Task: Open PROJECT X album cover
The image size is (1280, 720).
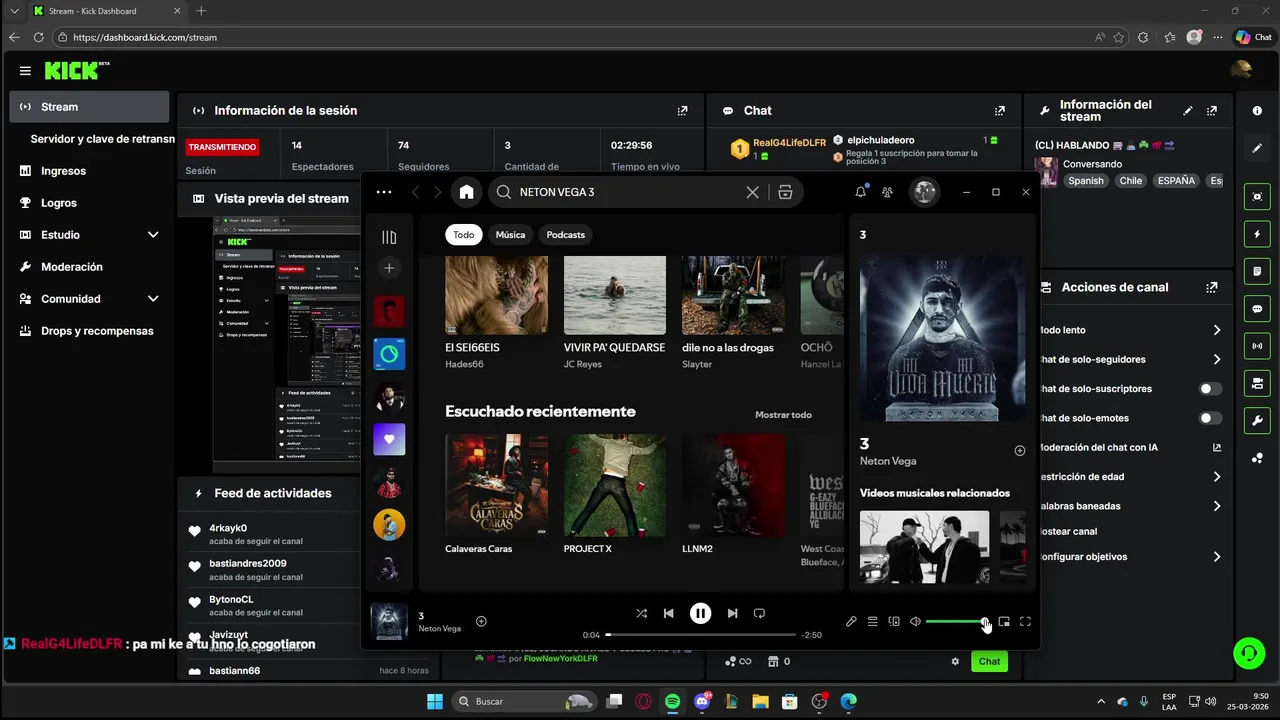Action: [615, 485]
